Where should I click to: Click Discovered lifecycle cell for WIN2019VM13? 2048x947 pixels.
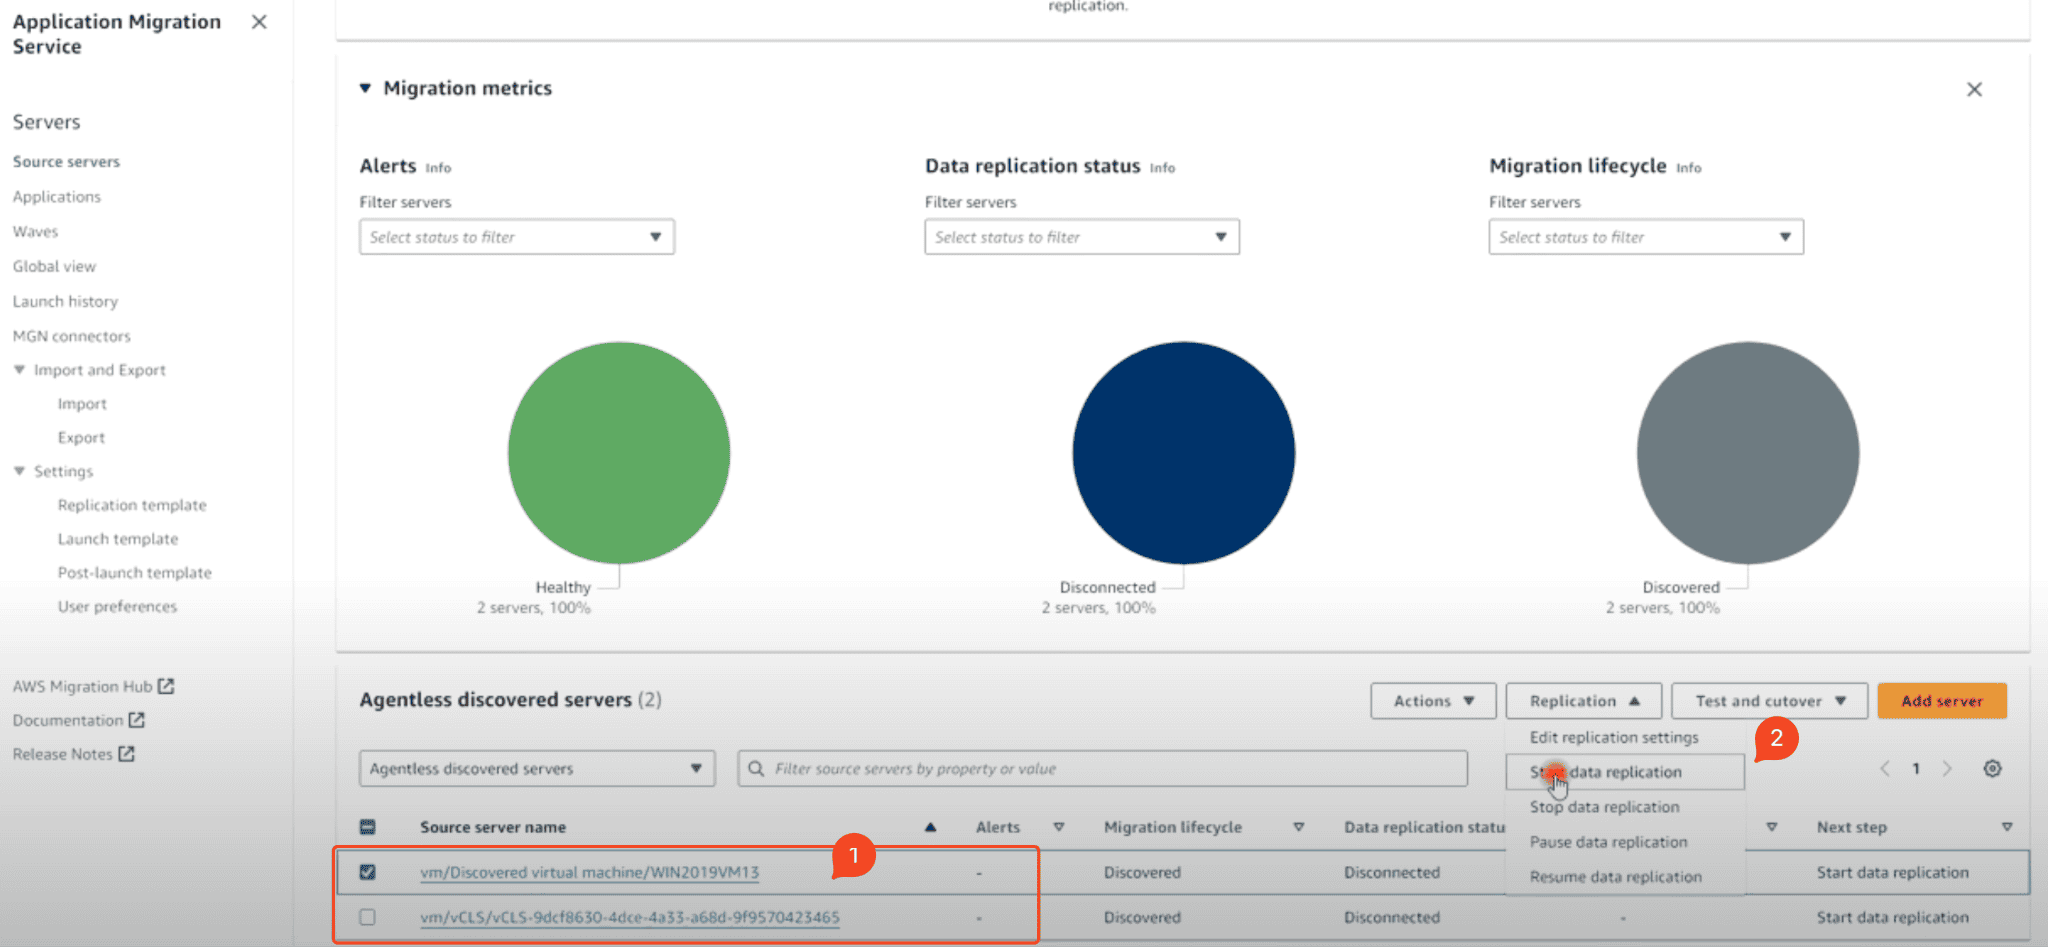click(x=1142, y=872)
